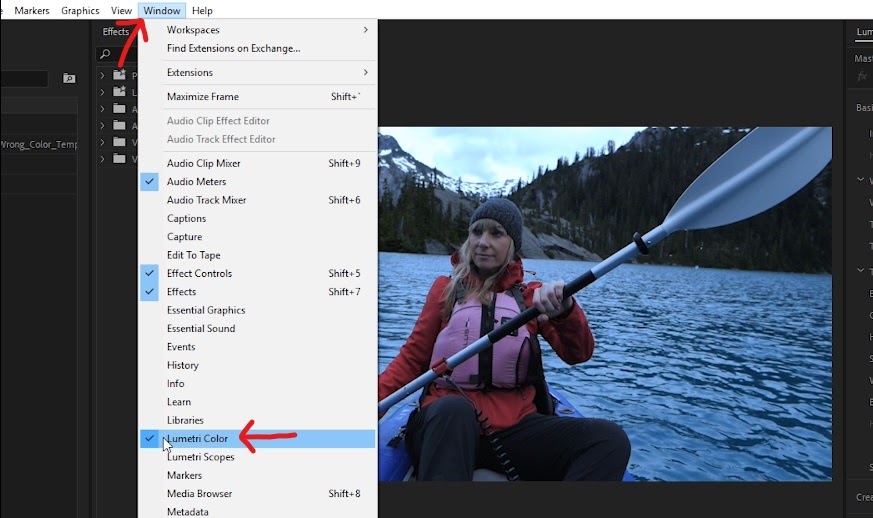Expand the Lumetri Presets folder chevron
This screenshot has width=873, height=518.
point(102,92)
